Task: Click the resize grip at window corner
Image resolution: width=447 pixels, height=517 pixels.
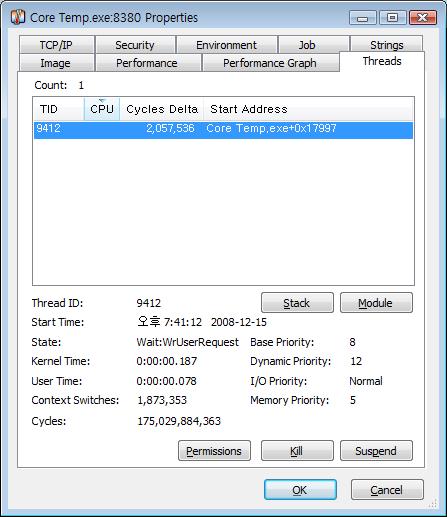Action: tap(434, 503)
